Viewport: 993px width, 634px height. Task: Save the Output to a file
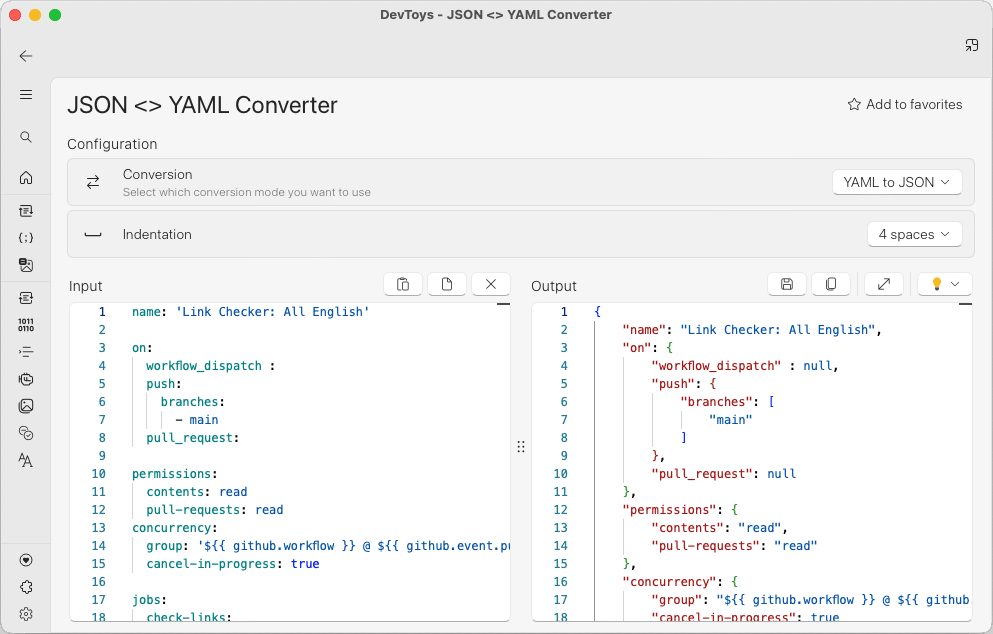pyautogui.click(x=787, y=285)
